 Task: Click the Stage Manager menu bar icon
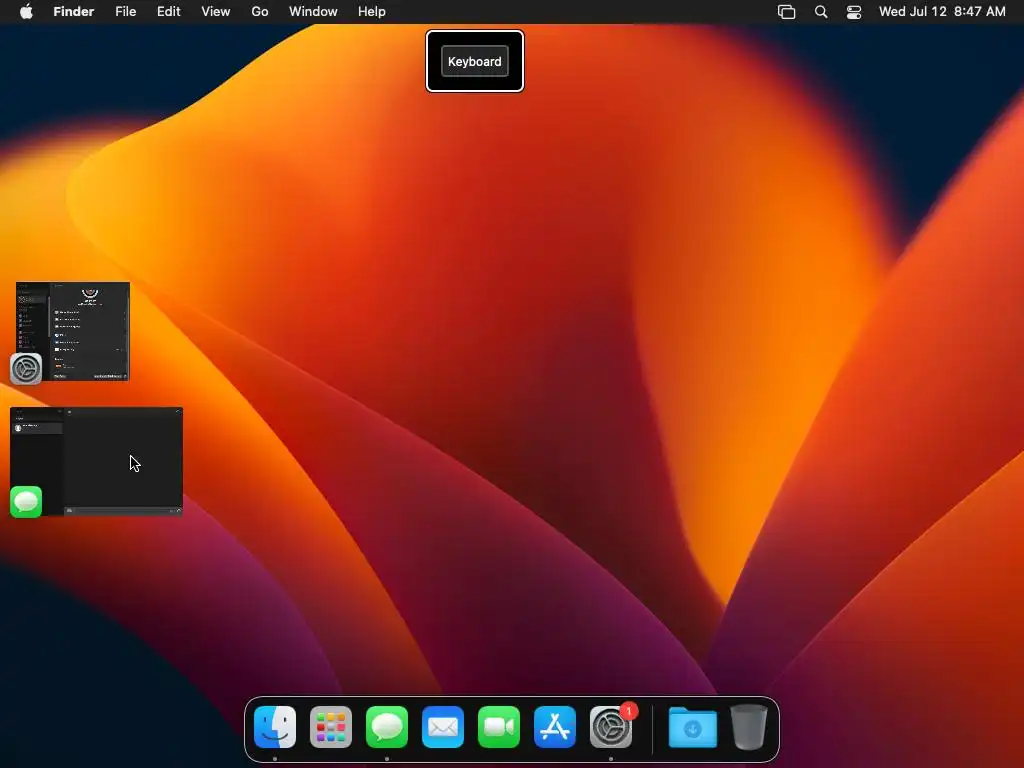[x=786, y=12]
